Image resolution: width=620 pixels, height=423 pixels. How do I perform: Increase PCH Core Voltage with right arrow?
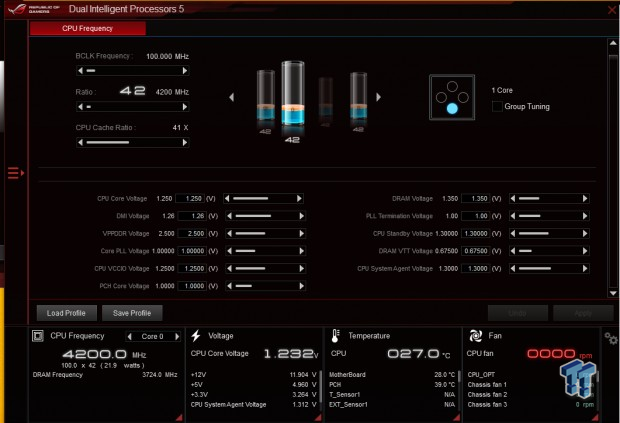(302, 286)
